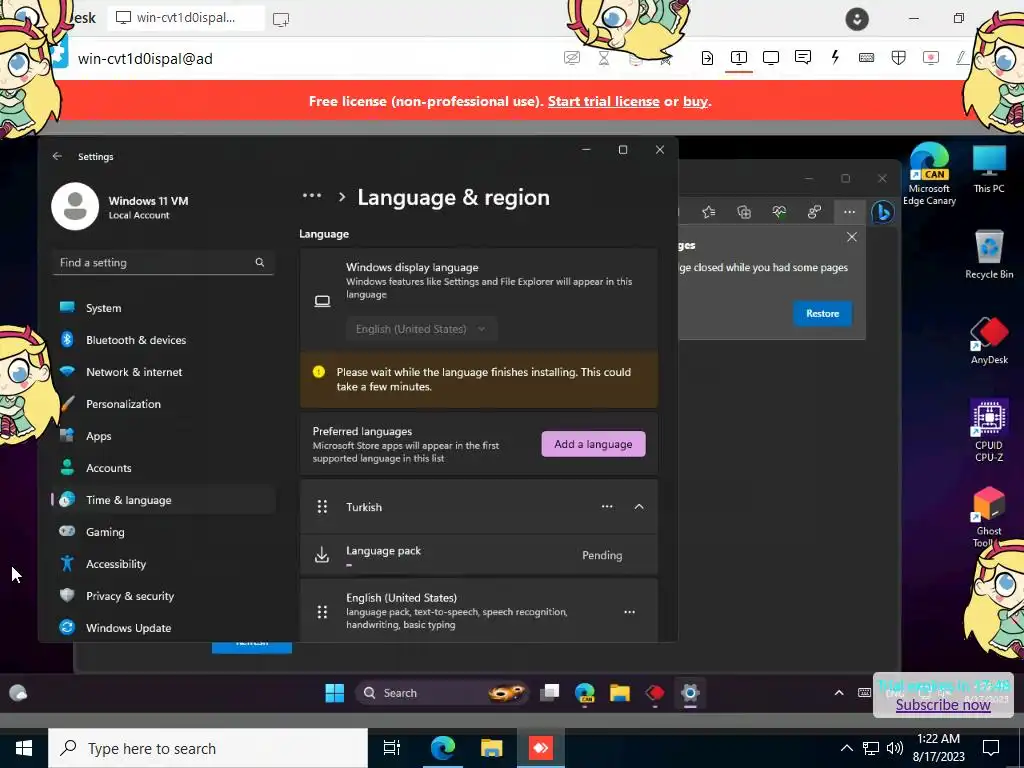
Task: Open new AnyDesk session tab
Action: pyautogui.click(x=281, y=19)
